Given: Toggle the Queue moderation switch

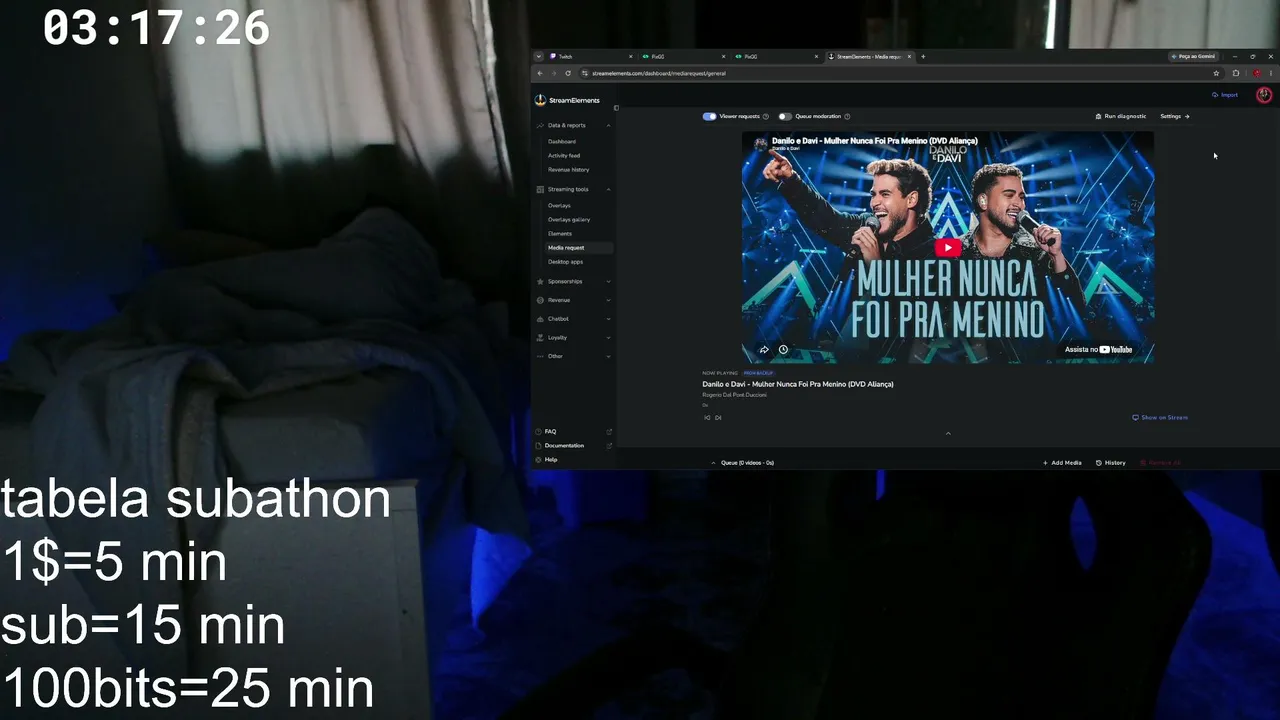Looking at the screenshot, I should point(785,117).
